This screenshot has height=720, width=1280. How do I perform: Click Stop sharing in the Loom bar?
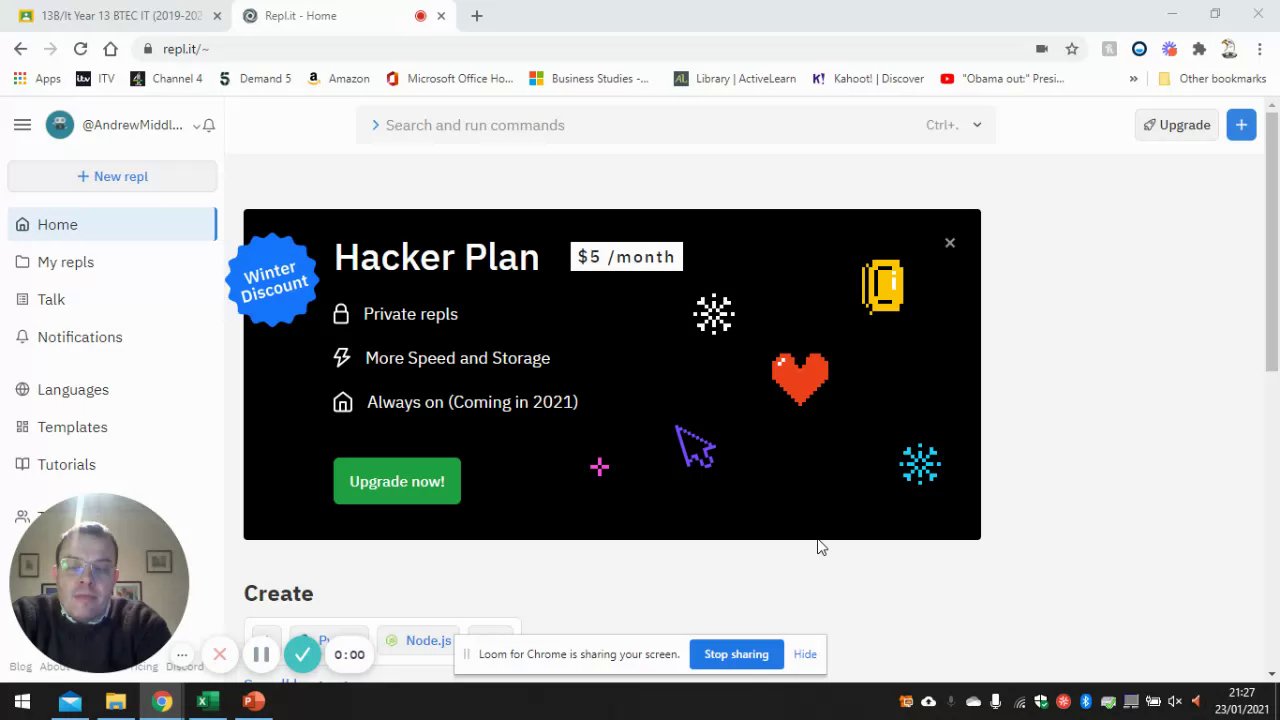736,654
